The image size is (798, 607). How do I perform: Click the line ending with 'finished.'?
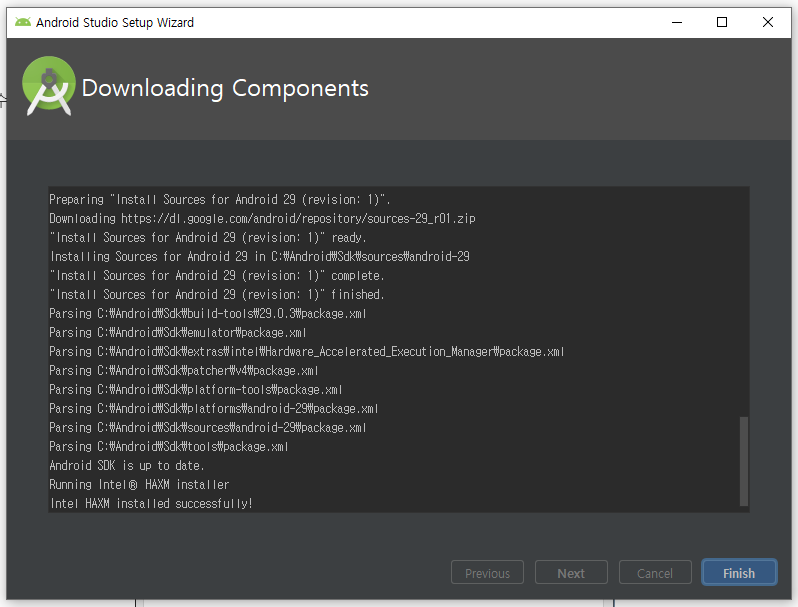217,294
